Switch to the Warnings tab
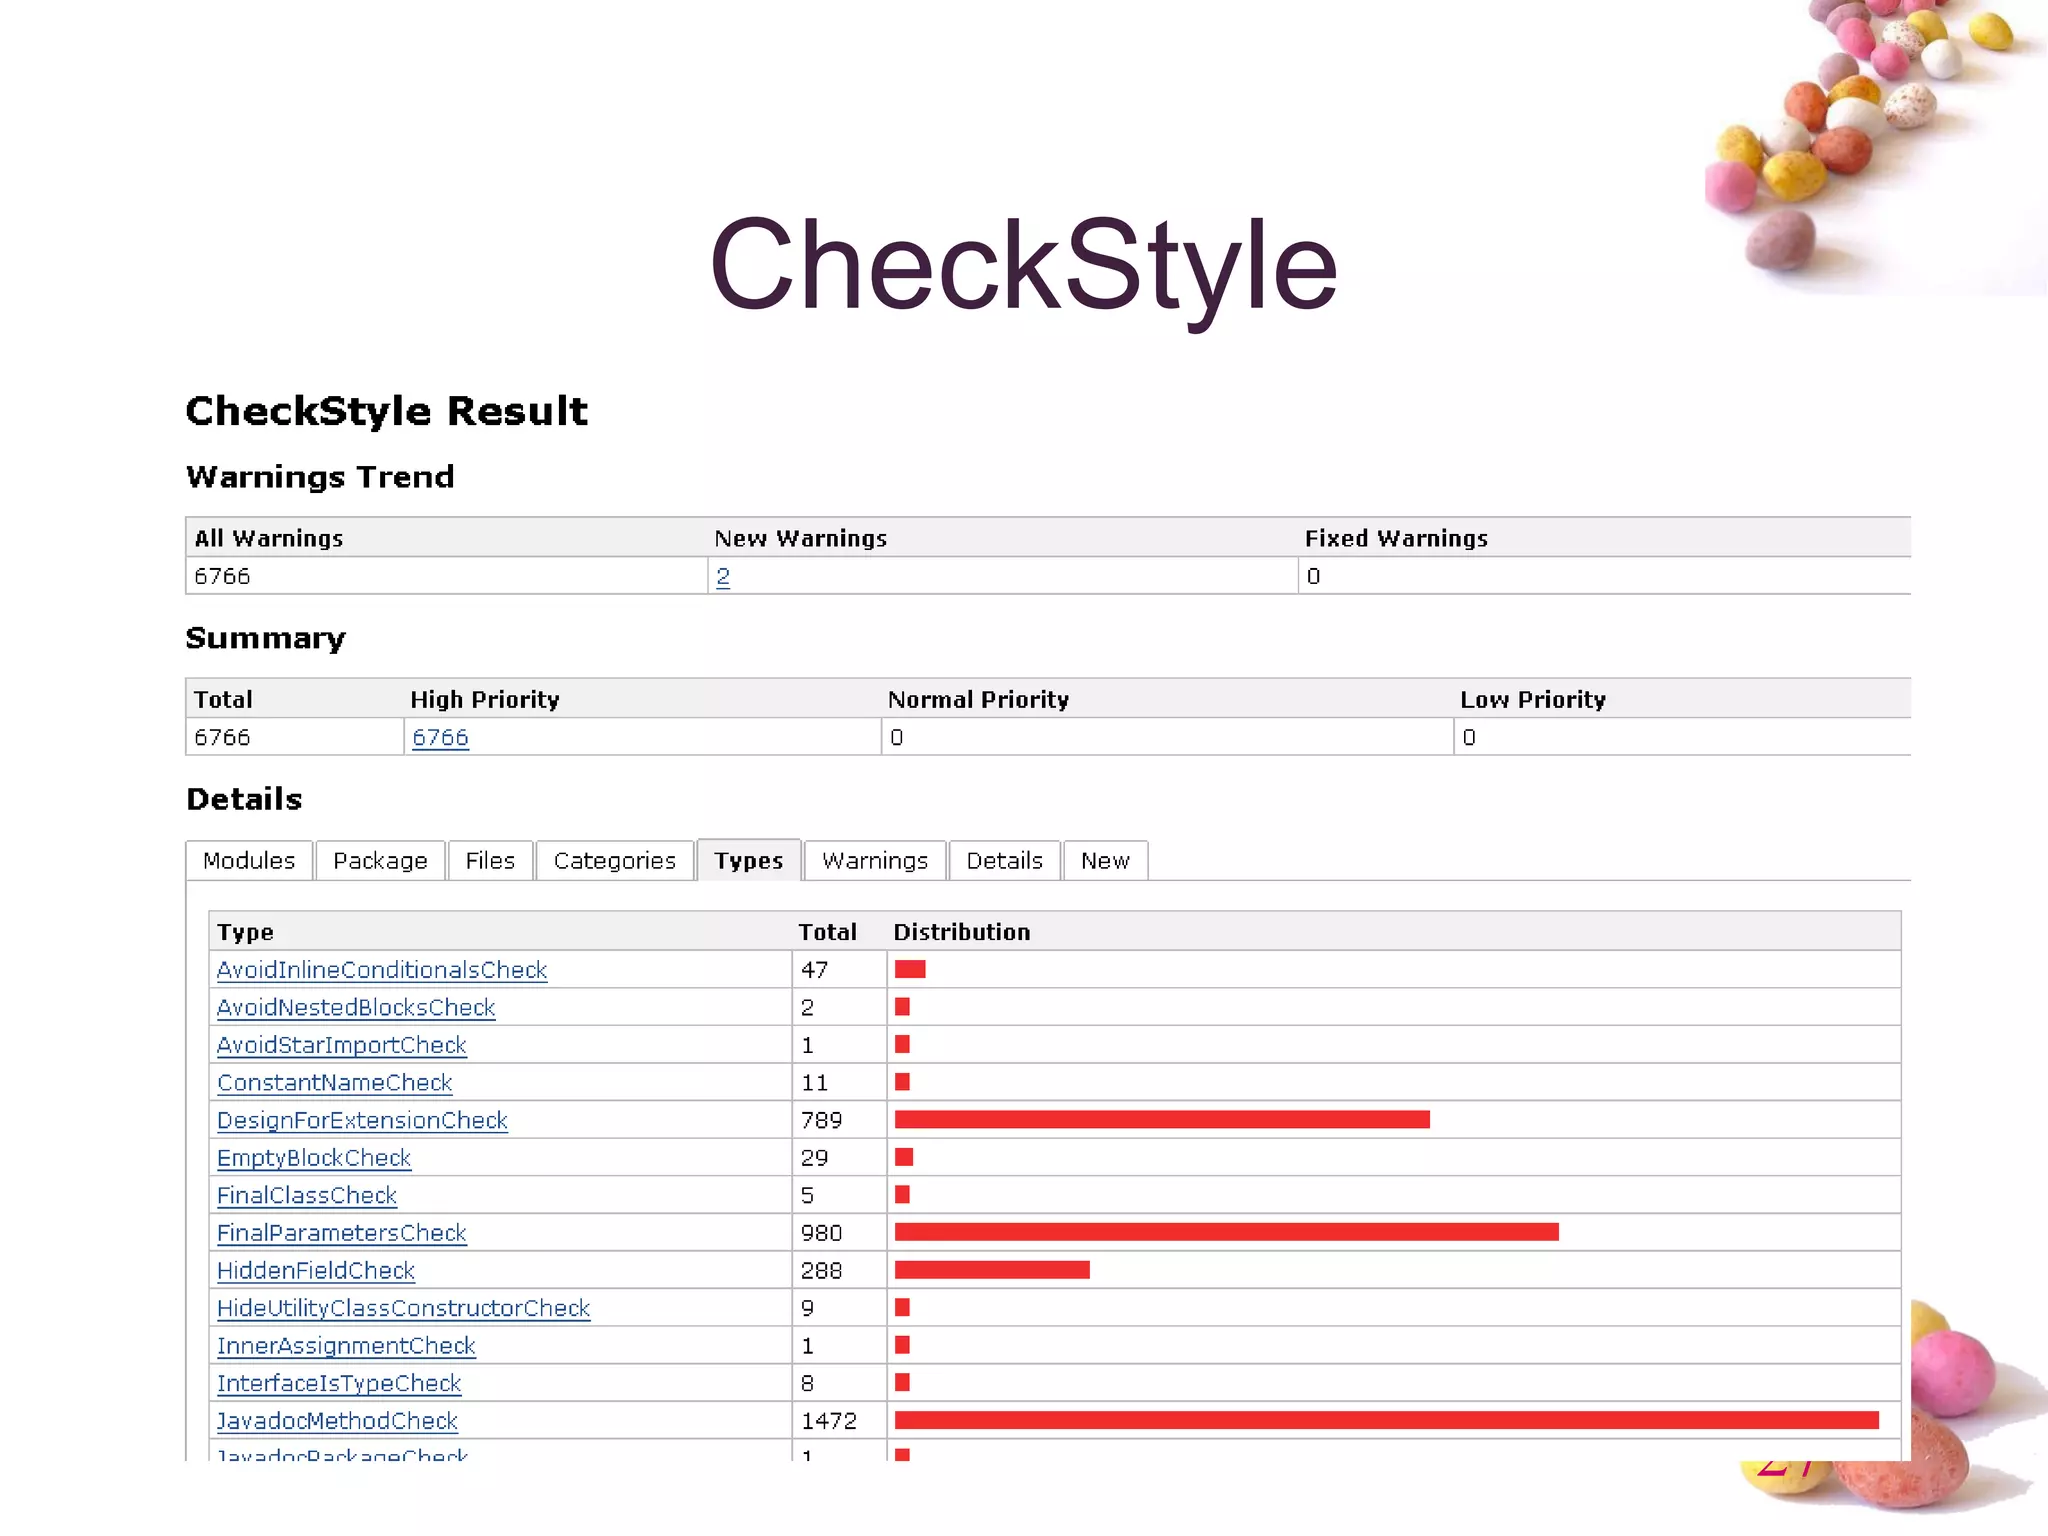Screen dimensions: 2048x1536 click(x=875, y=860)
